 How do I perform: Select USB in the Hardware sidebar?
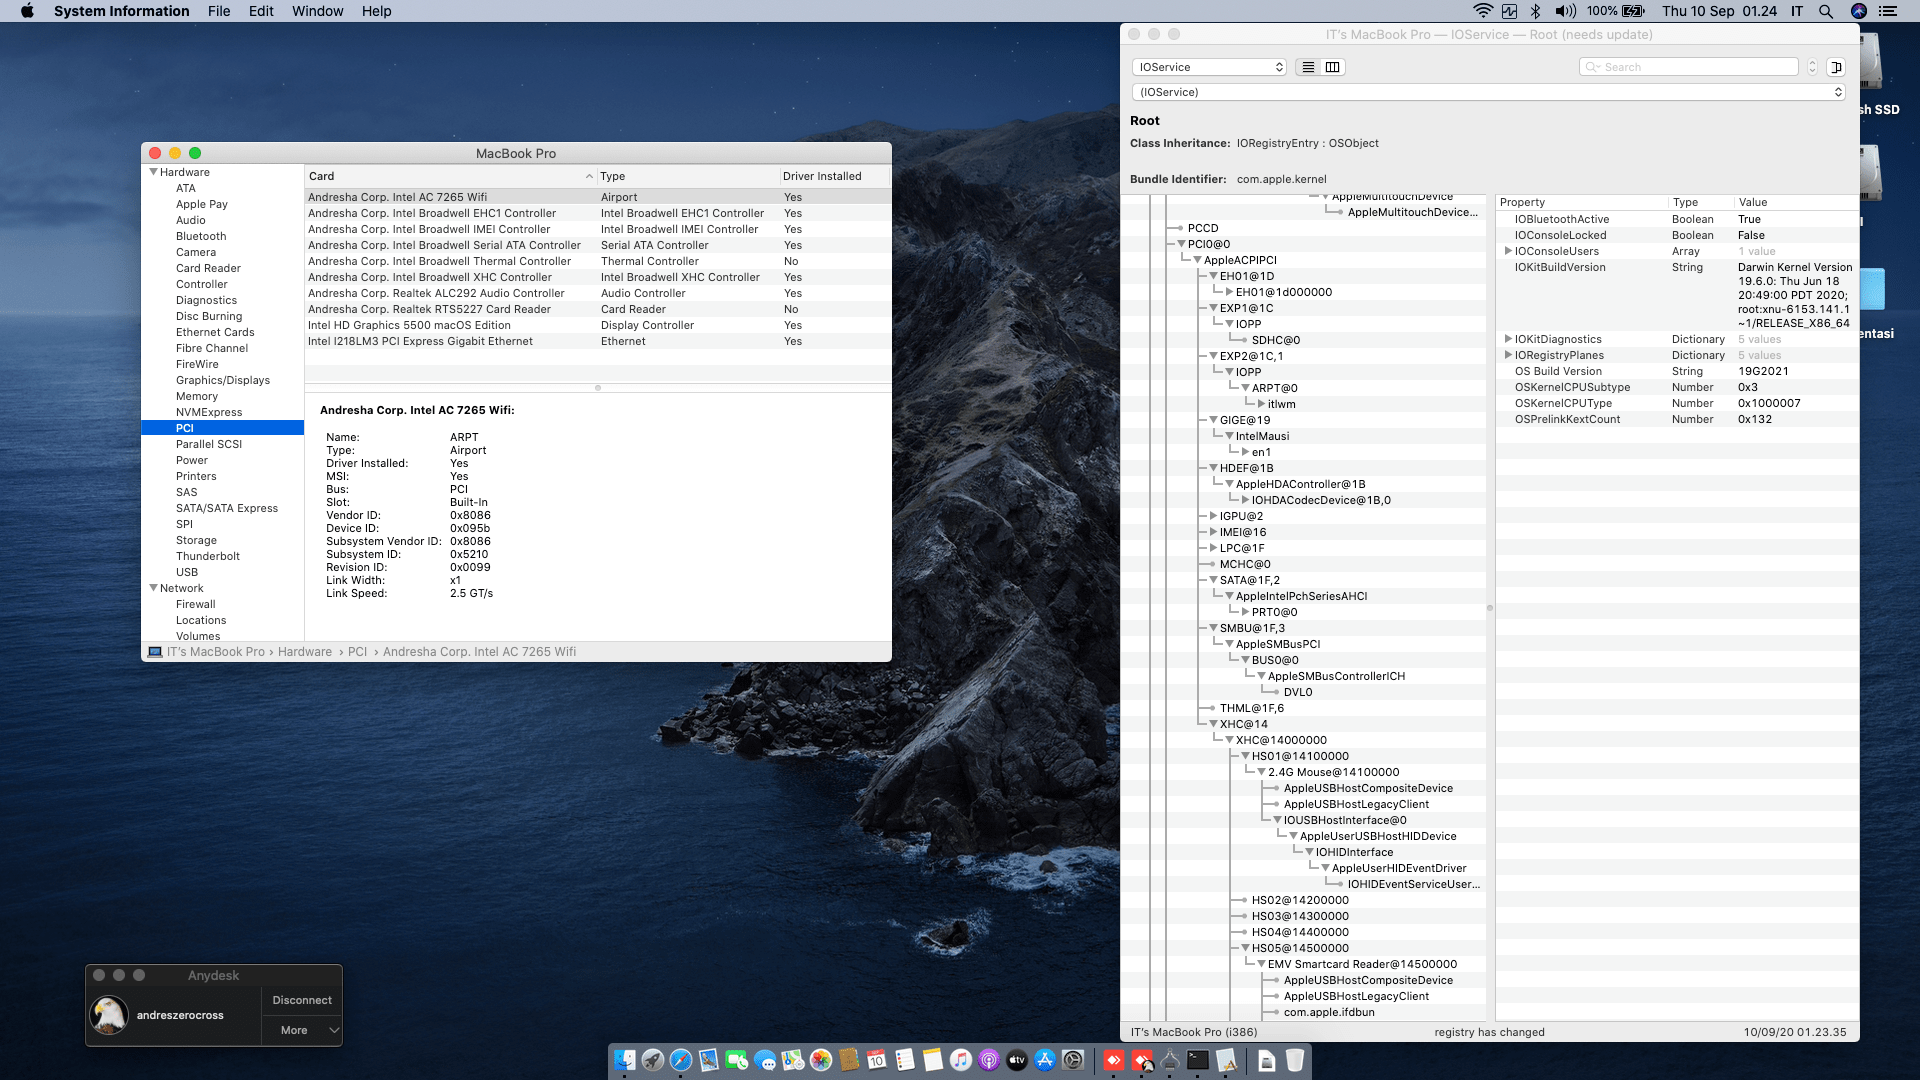[187, 572]
